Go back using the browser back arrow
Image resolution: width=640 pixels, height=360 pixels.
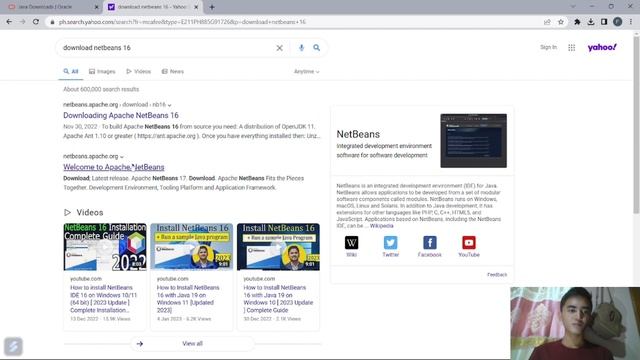click(x=9, y=22)
